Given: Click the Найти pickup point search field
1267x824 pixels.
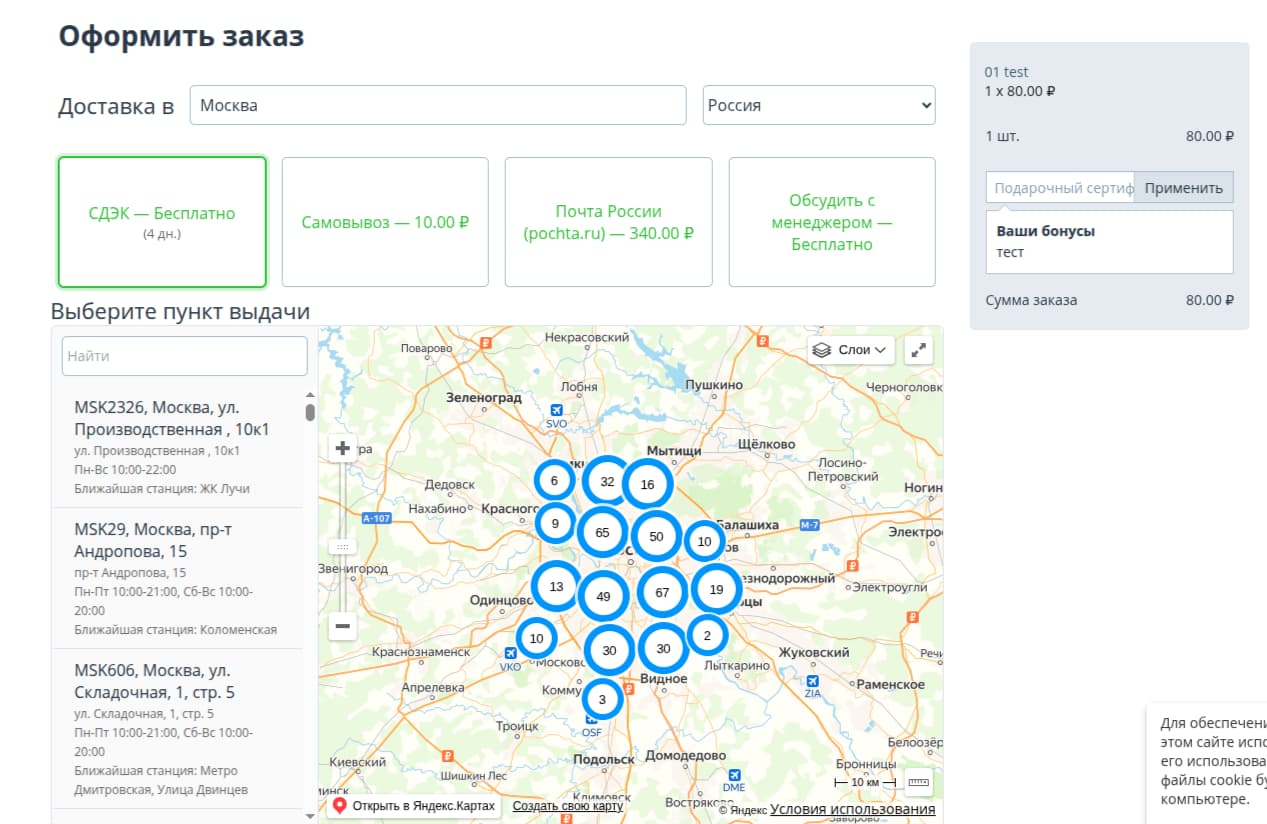Looking at the screenshot, I should (x=184, y=356).
